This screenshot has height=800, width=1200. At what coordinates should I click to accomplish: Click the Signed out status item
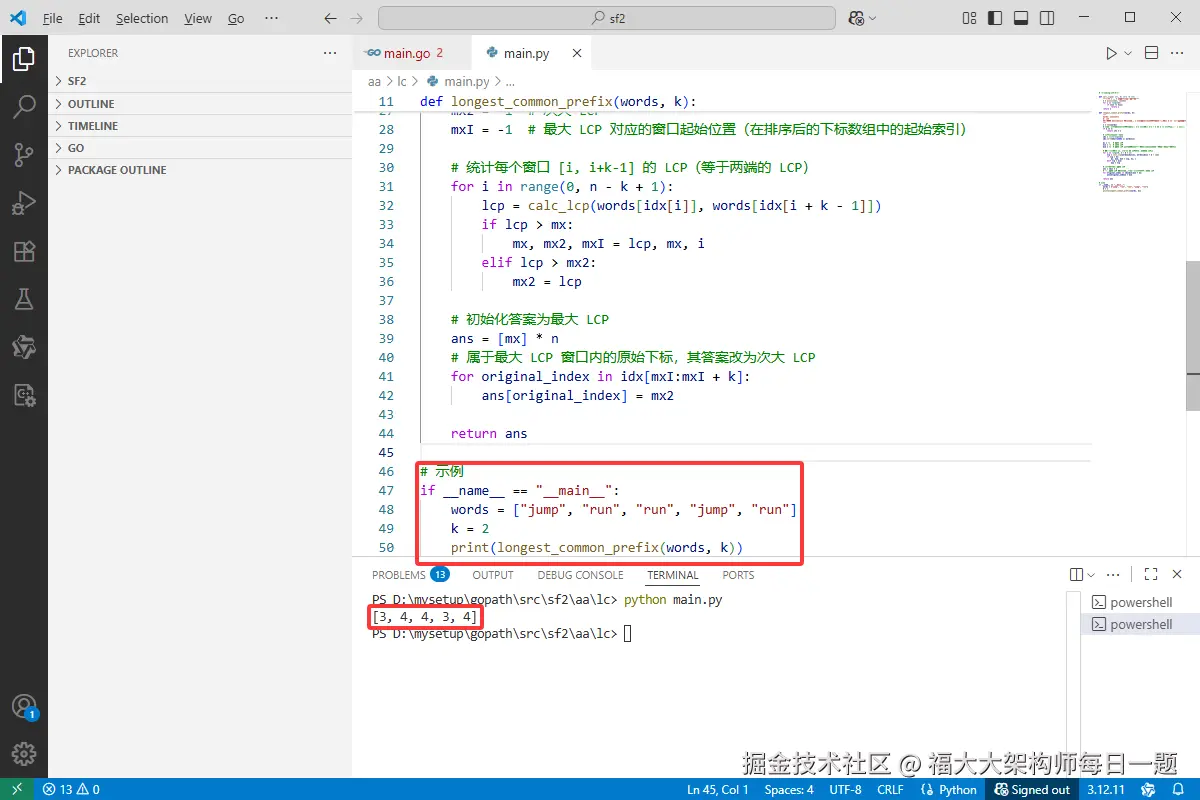pos(1032,789)
